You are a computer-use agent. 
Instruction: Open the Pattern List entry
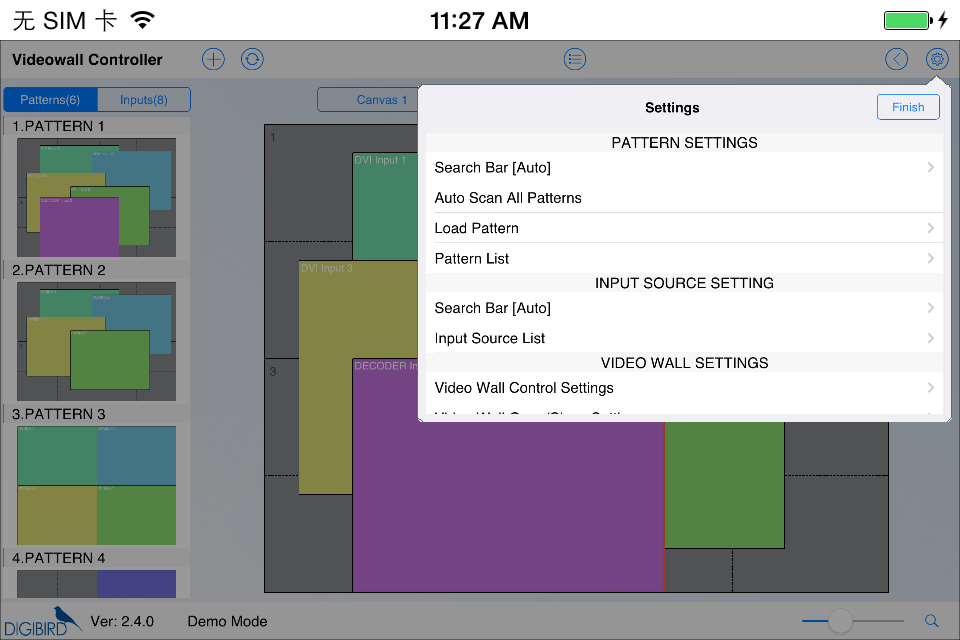pyautogui.click(x=684, y=258)
